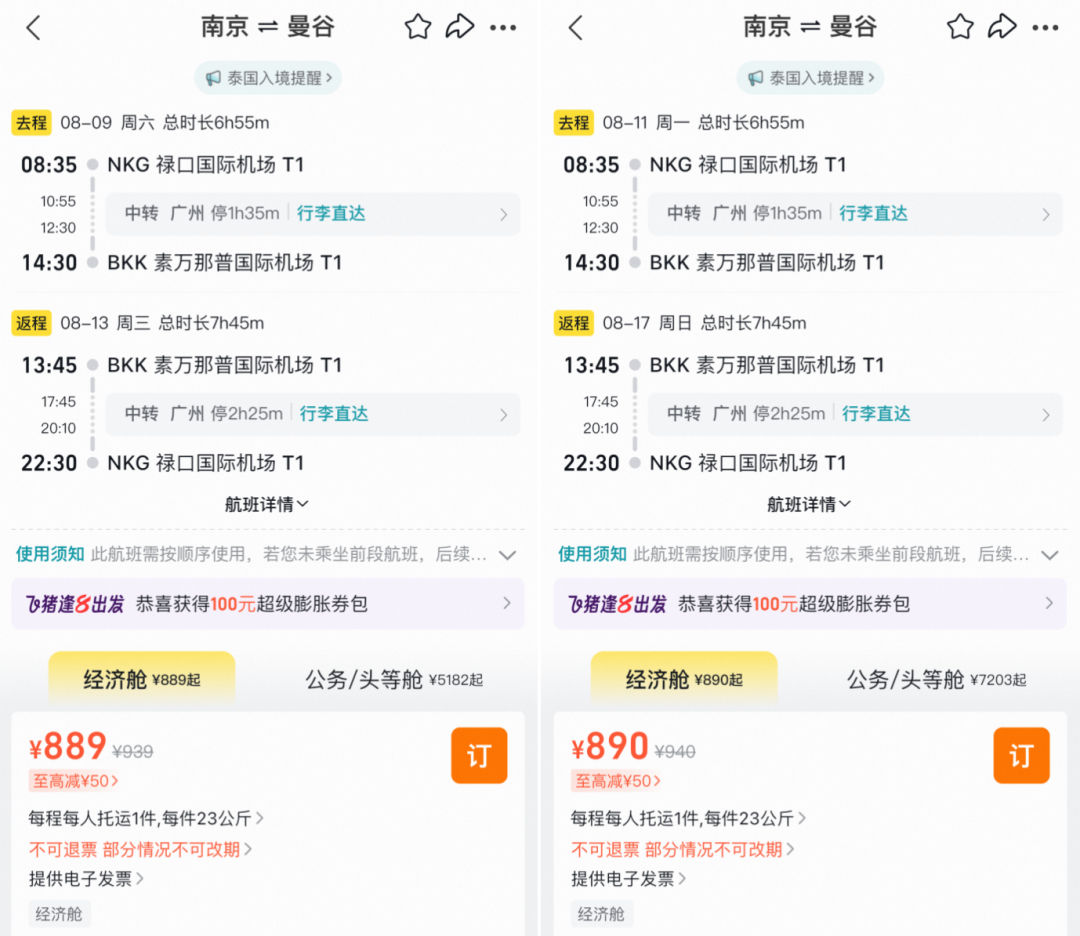The width and height of the screenshot is (1080, 936).
Task: Tap the orange 订 booking button for ¥889
Action: pos(478,755)
